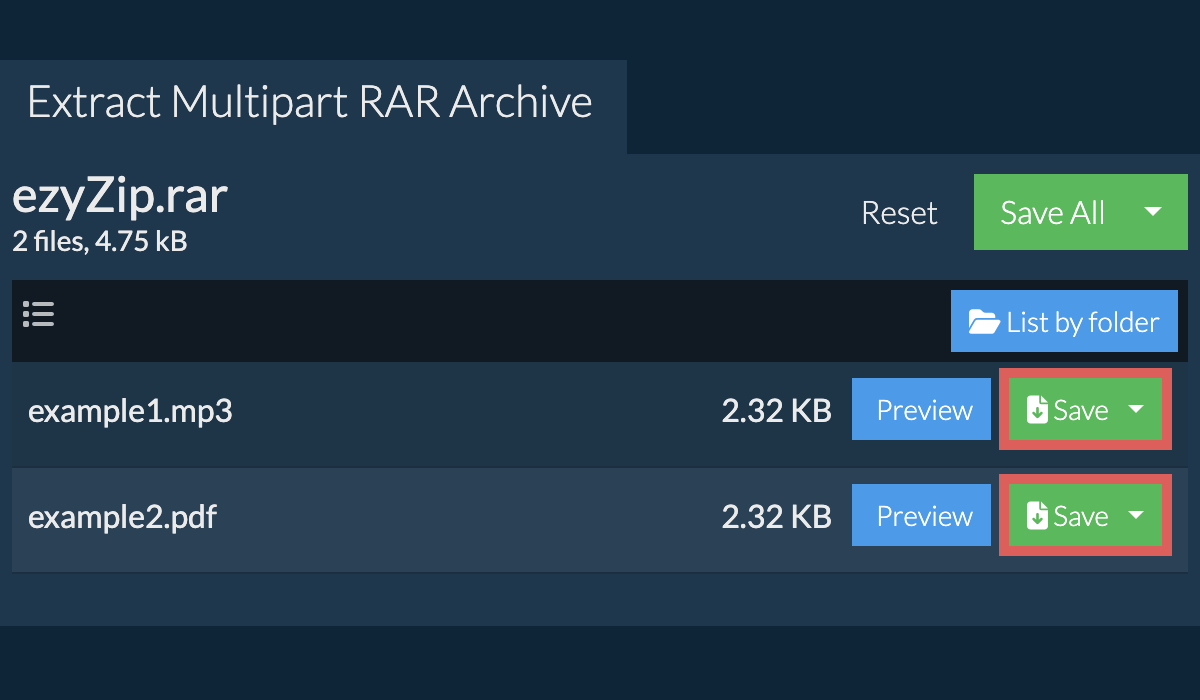Click the Reset link
The height and width of the screenshot is (700, 1200).
point(899,213)
